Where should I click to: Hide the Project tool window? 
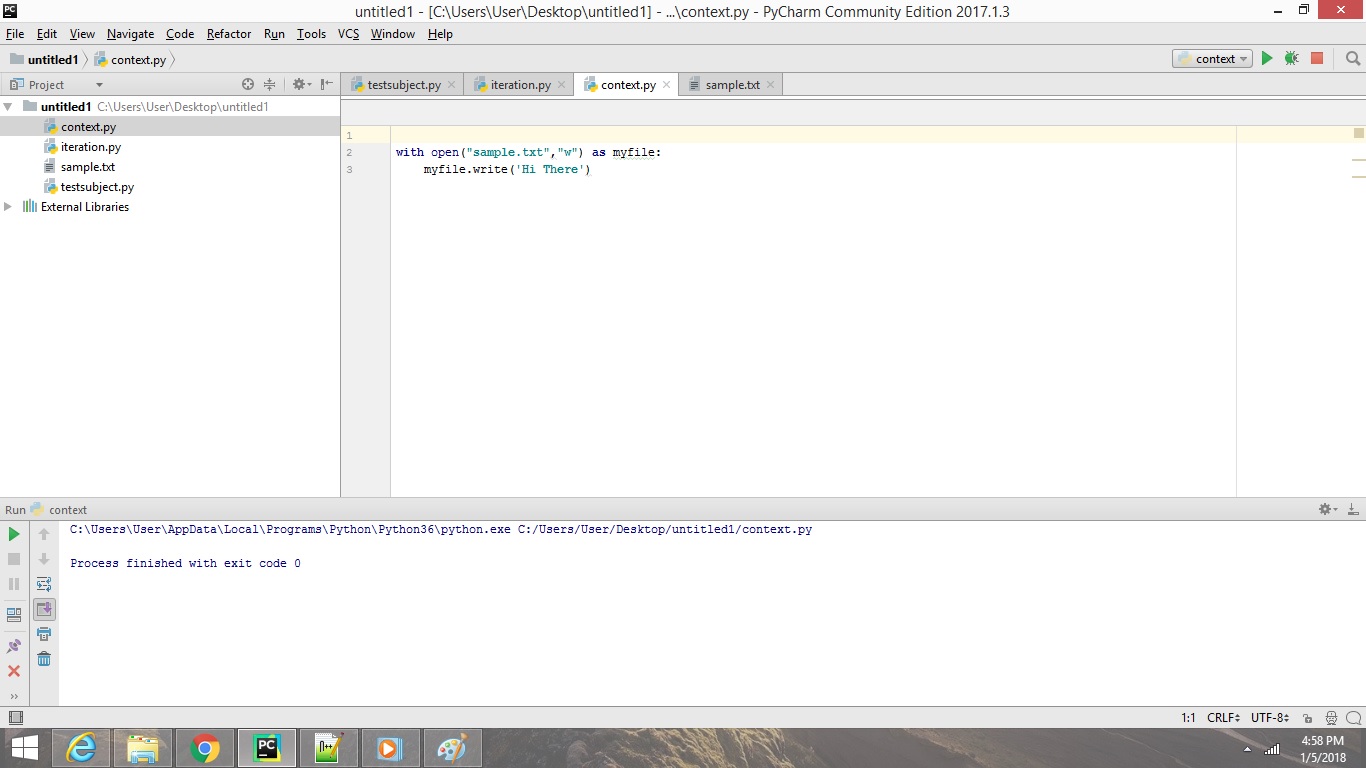click(x=326, y=85)
